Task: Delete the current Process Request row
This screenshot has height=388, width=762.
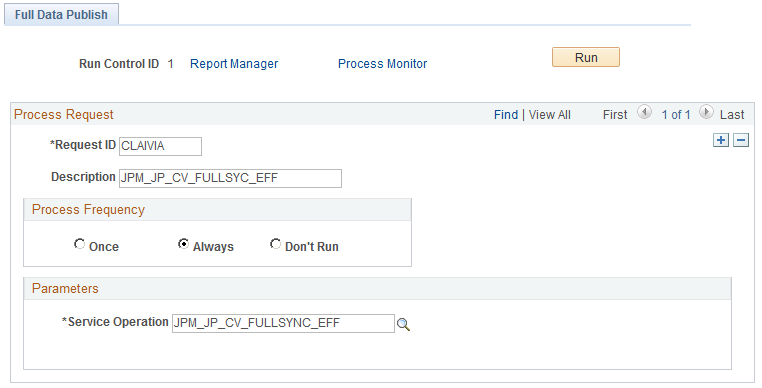Action: (741, 141)
